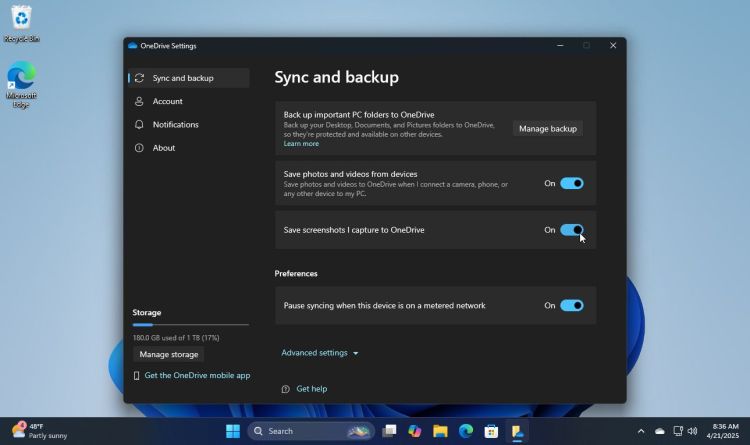Click Manage storage button
Viewport: 750px width, 445px height.
[x=169, y=355]
